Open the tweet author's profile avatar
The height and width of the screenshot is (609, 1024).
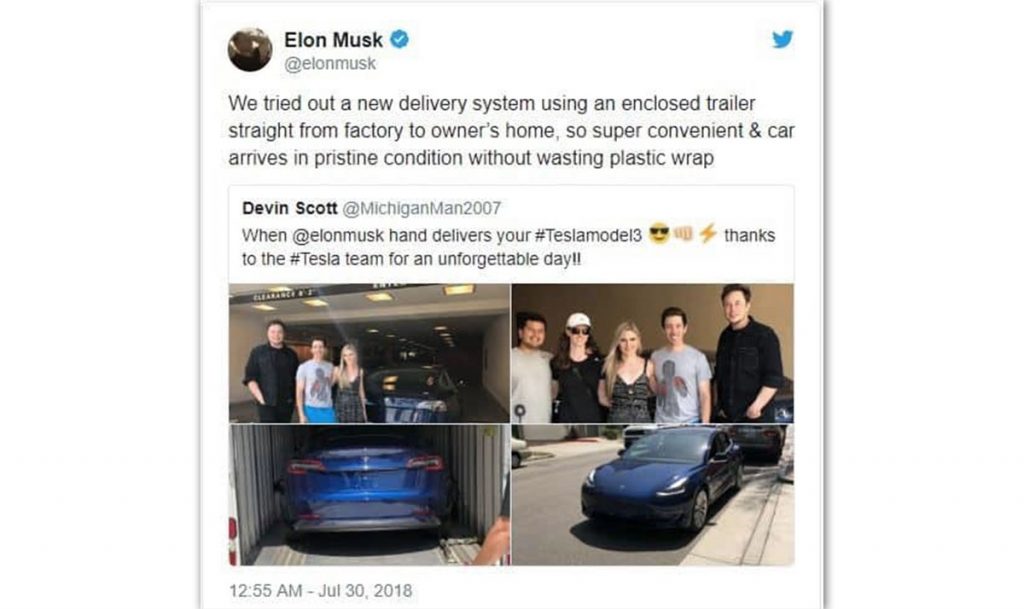[x=250, y=50]
